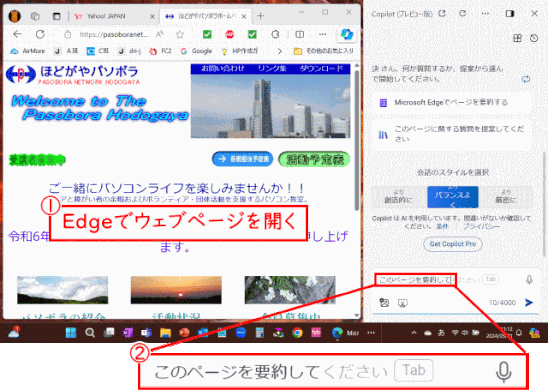Open the sunset thumbnail on the page
Screen dimensions: 548x390
(176, 290)
